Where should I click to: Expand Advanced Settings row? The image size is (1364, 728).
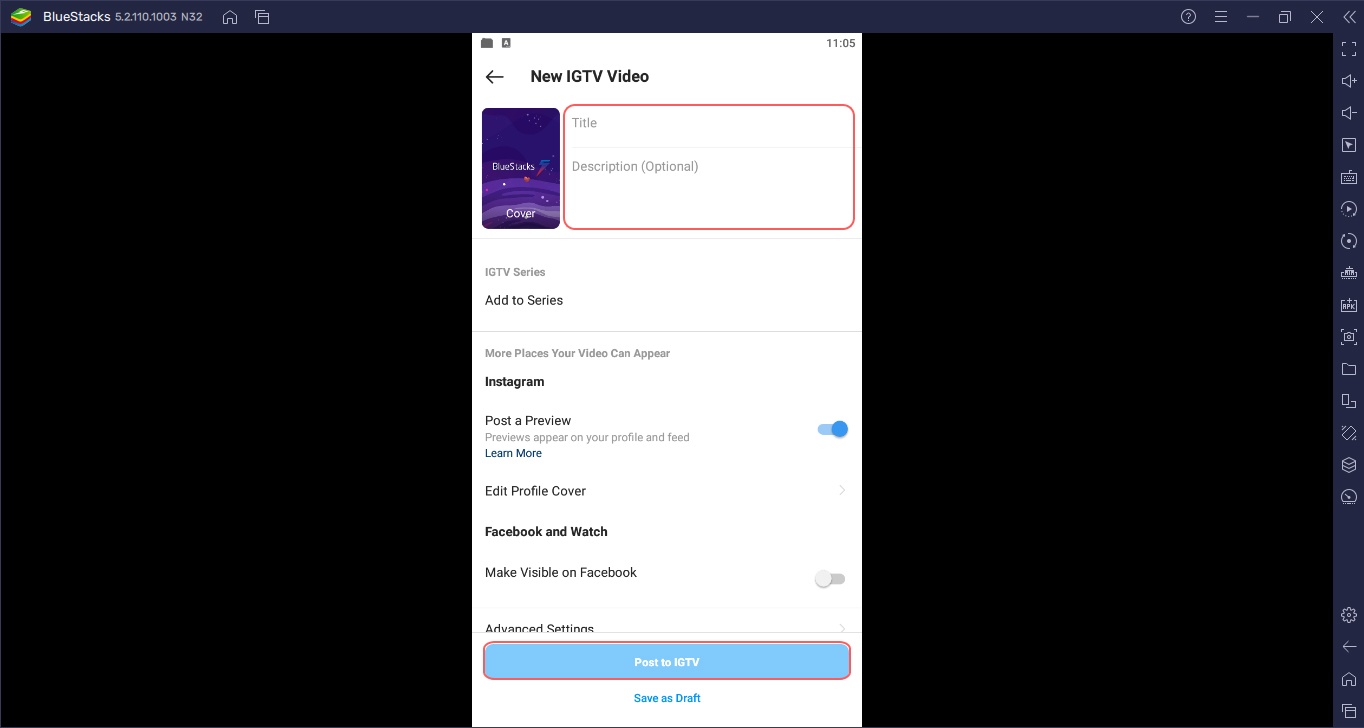point(666,628)
